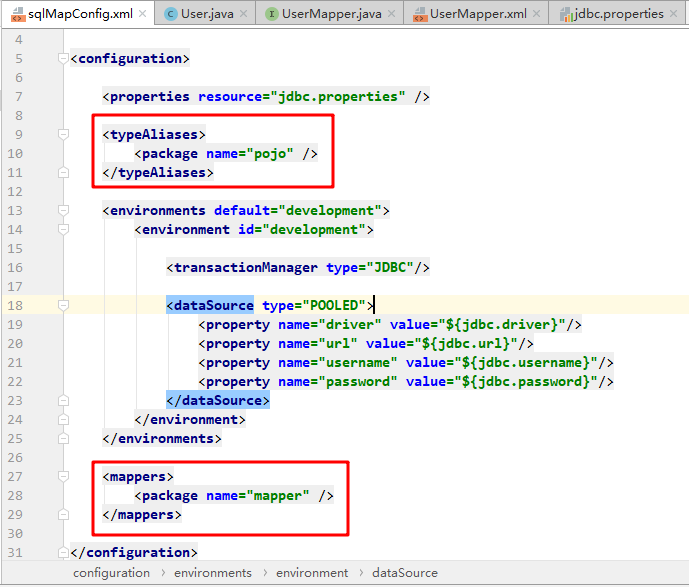Screen dimensions: 689x587
Task: Collapse the configuration tag fold on line 5
Action: (x=63, y=58)
